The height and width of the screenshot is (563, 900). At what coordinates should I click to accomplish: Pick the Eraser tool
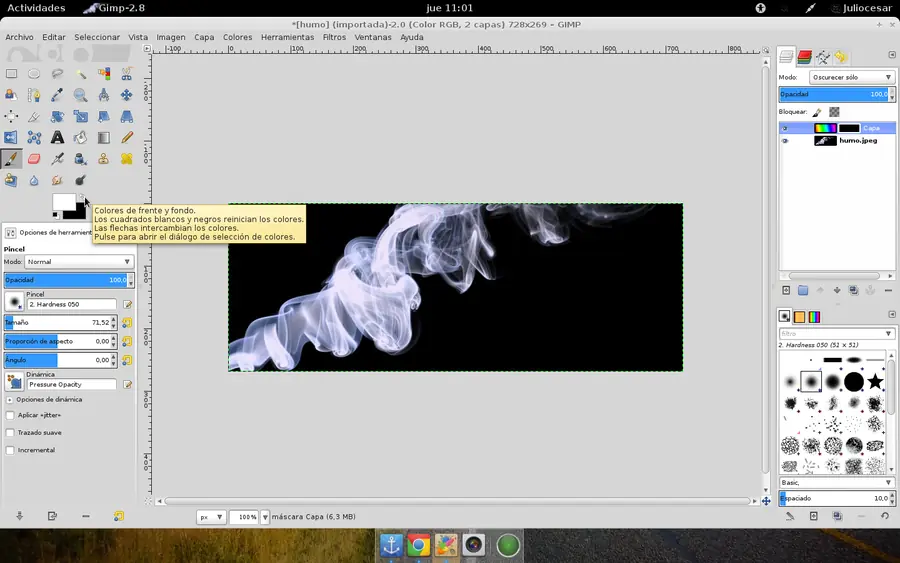click(x=34, y=159)
